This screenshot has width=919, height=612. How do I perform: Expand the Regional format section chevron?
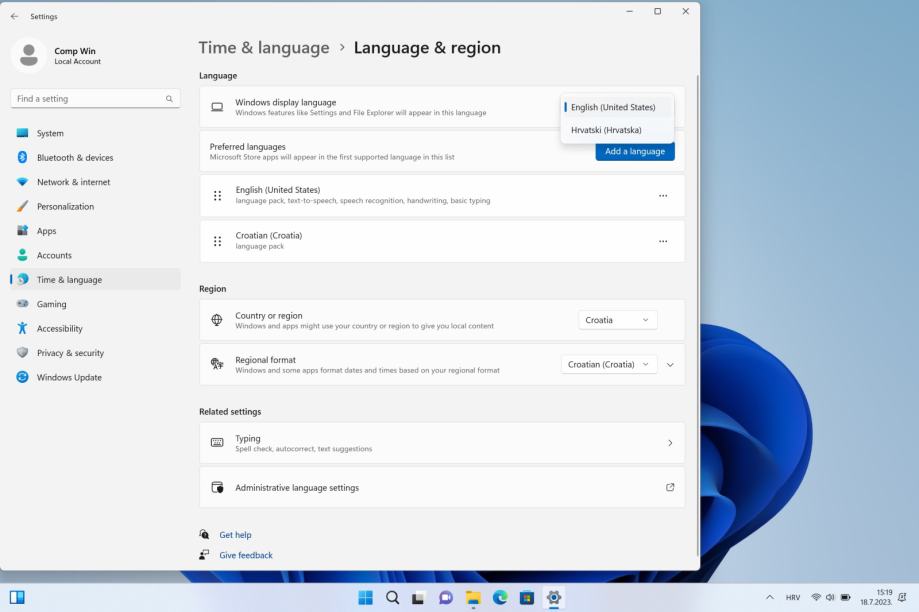[670, 365]
